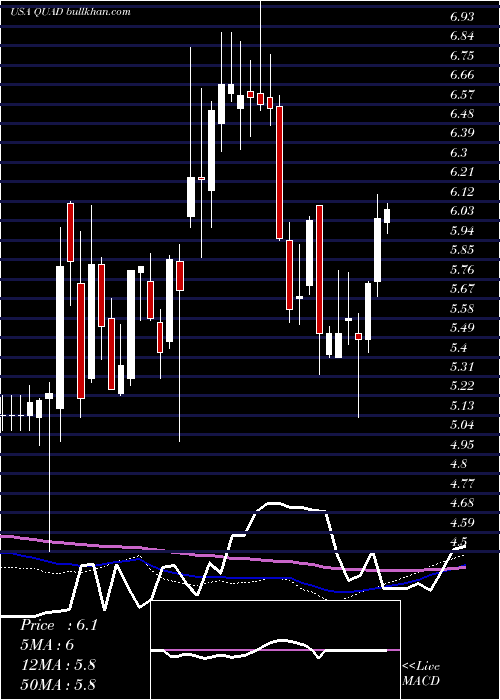Viewport: 500px width, 700px height.
Task: Select the 4.59 price level label
Action: [462, 521]
